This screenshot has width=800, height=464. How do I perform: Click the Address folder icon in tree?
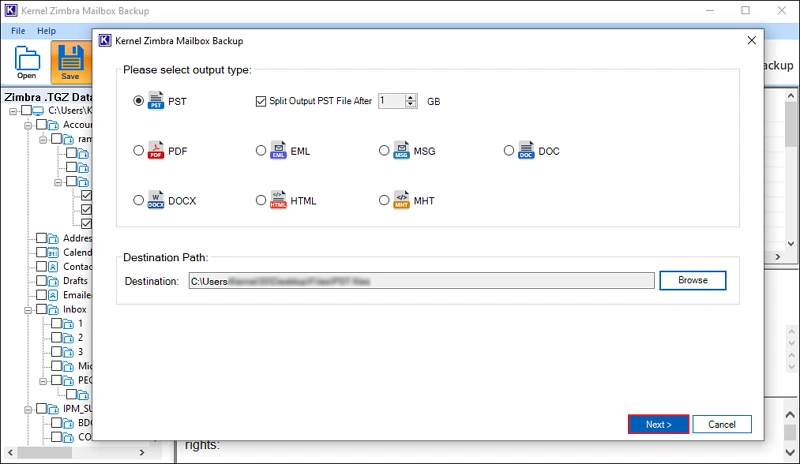54,238
